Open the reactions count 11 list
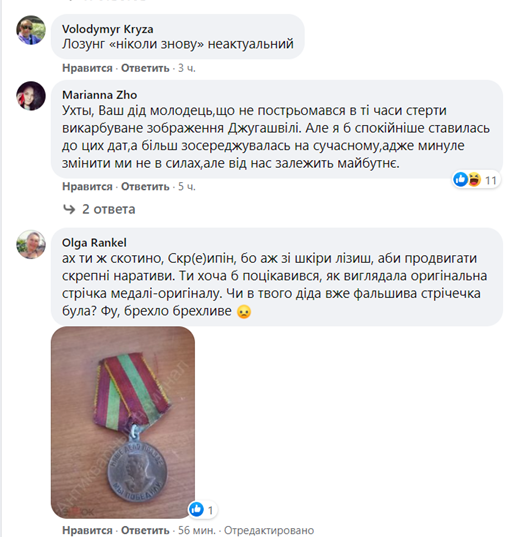 (x=491, y=180)
